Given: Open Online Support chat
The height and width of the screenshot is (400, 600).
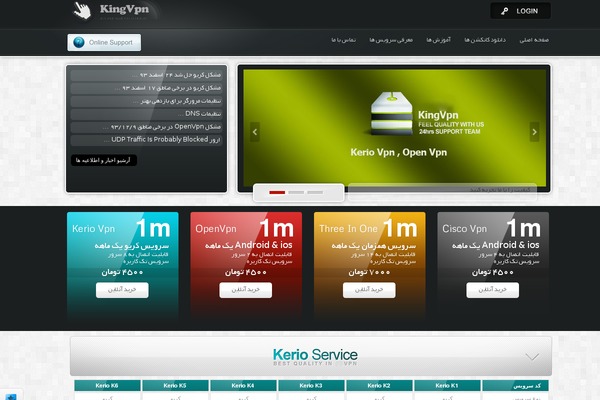Looking at the screenshot, I should 104,42.
